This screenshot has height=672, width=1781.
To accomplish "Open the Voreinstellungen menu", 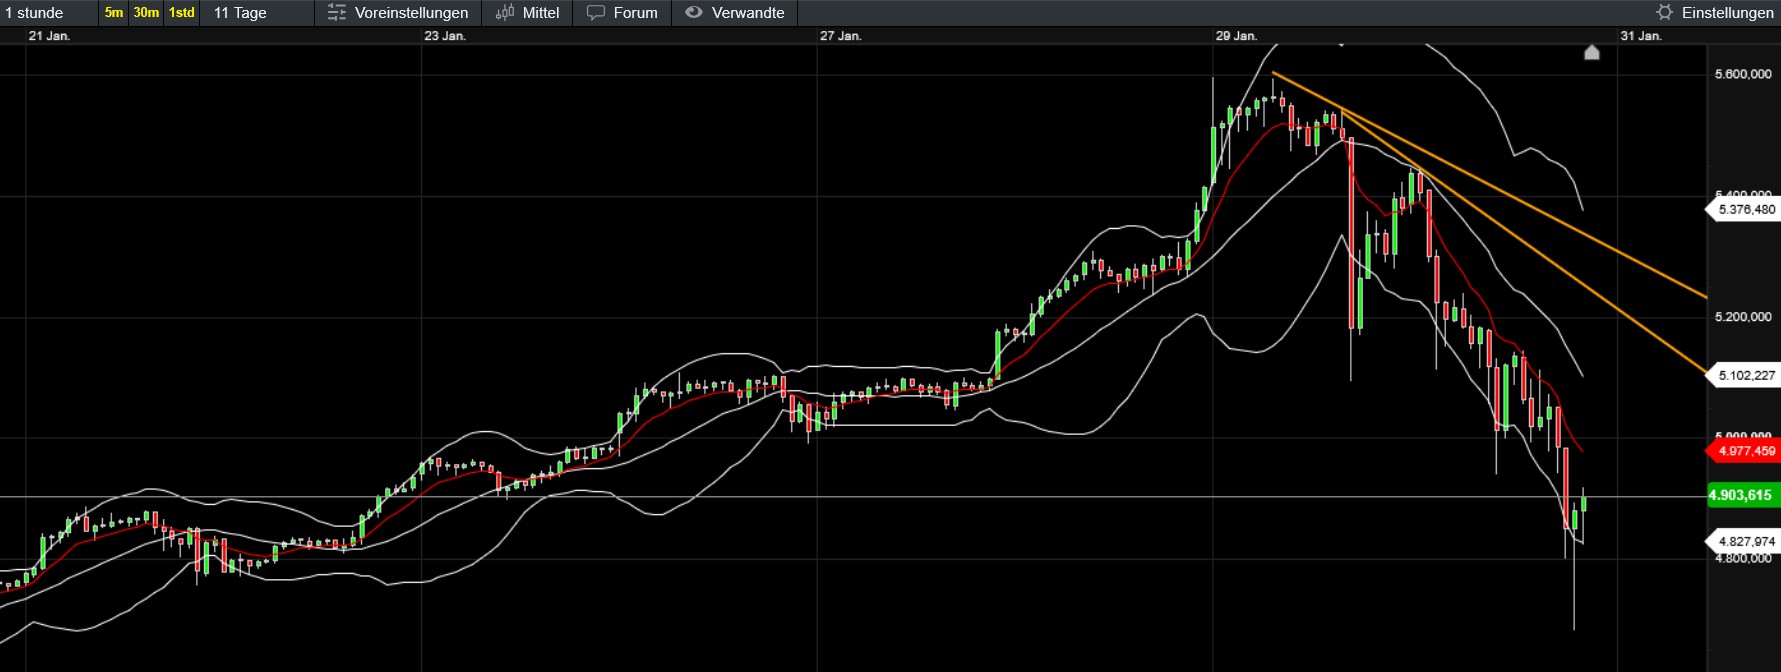I will (x=411, y=13).
